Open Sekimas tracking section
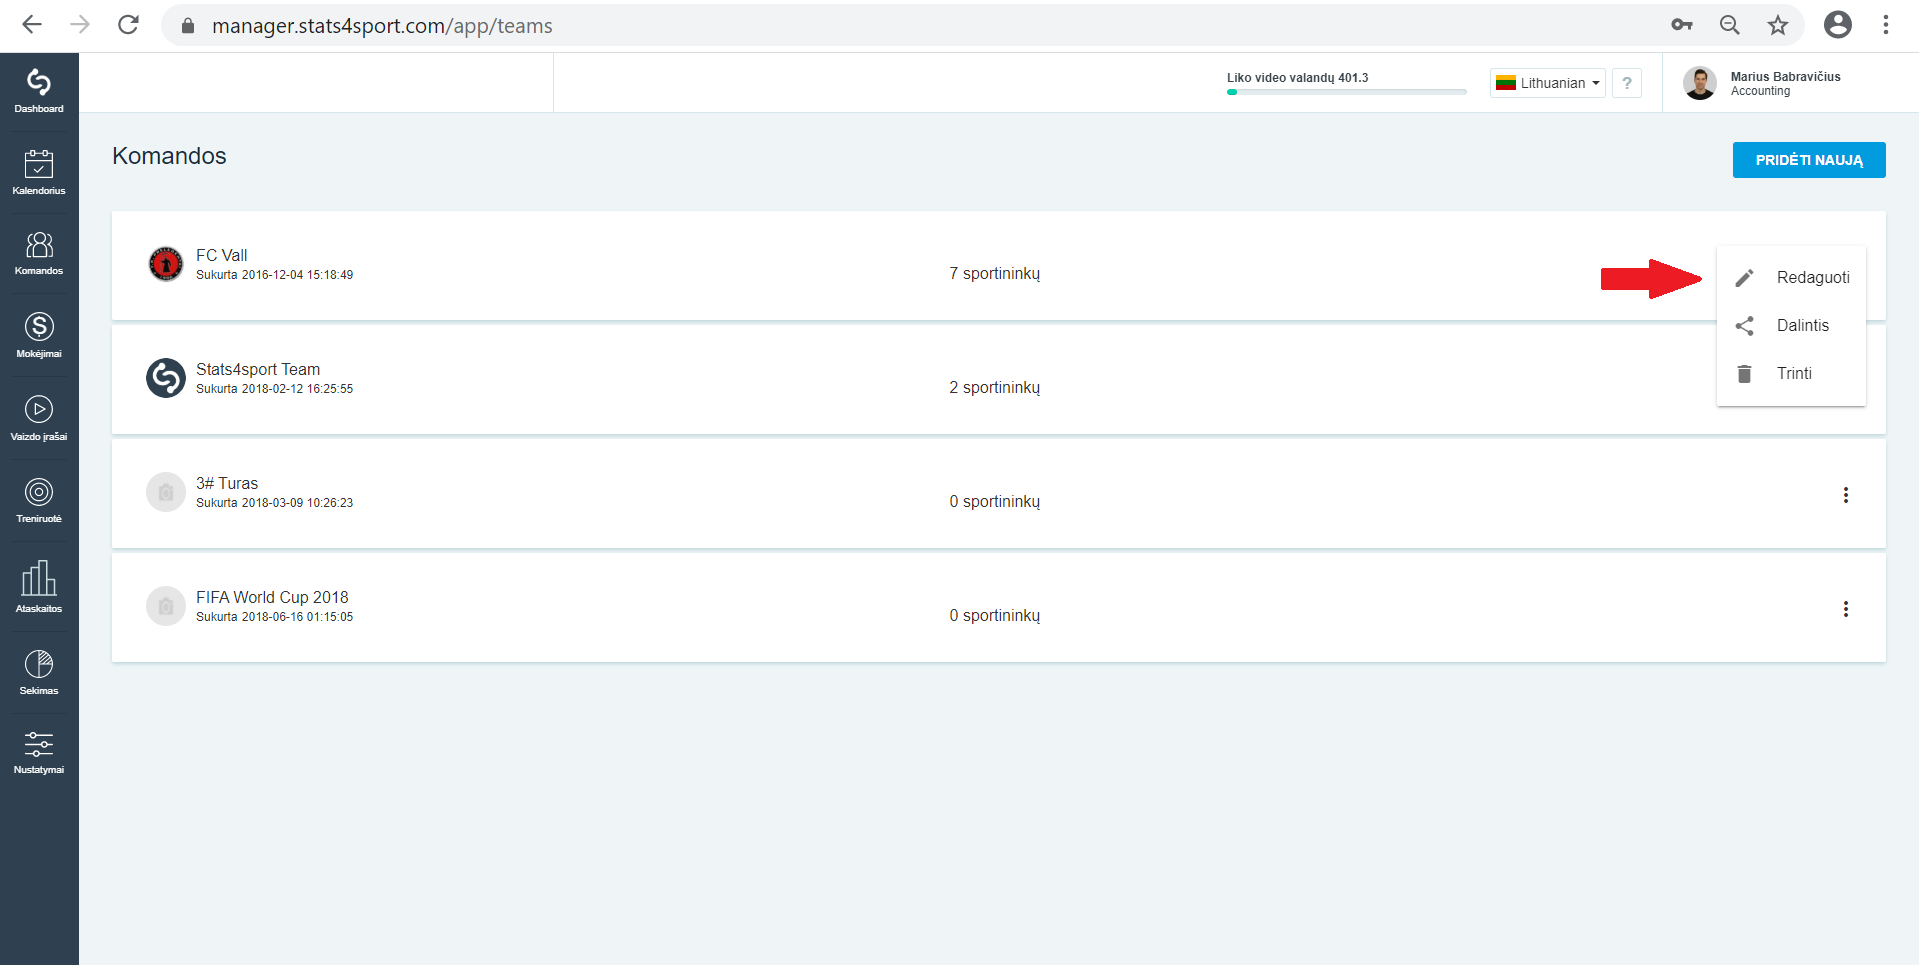Screen dimensions: 1919x965 39,672
